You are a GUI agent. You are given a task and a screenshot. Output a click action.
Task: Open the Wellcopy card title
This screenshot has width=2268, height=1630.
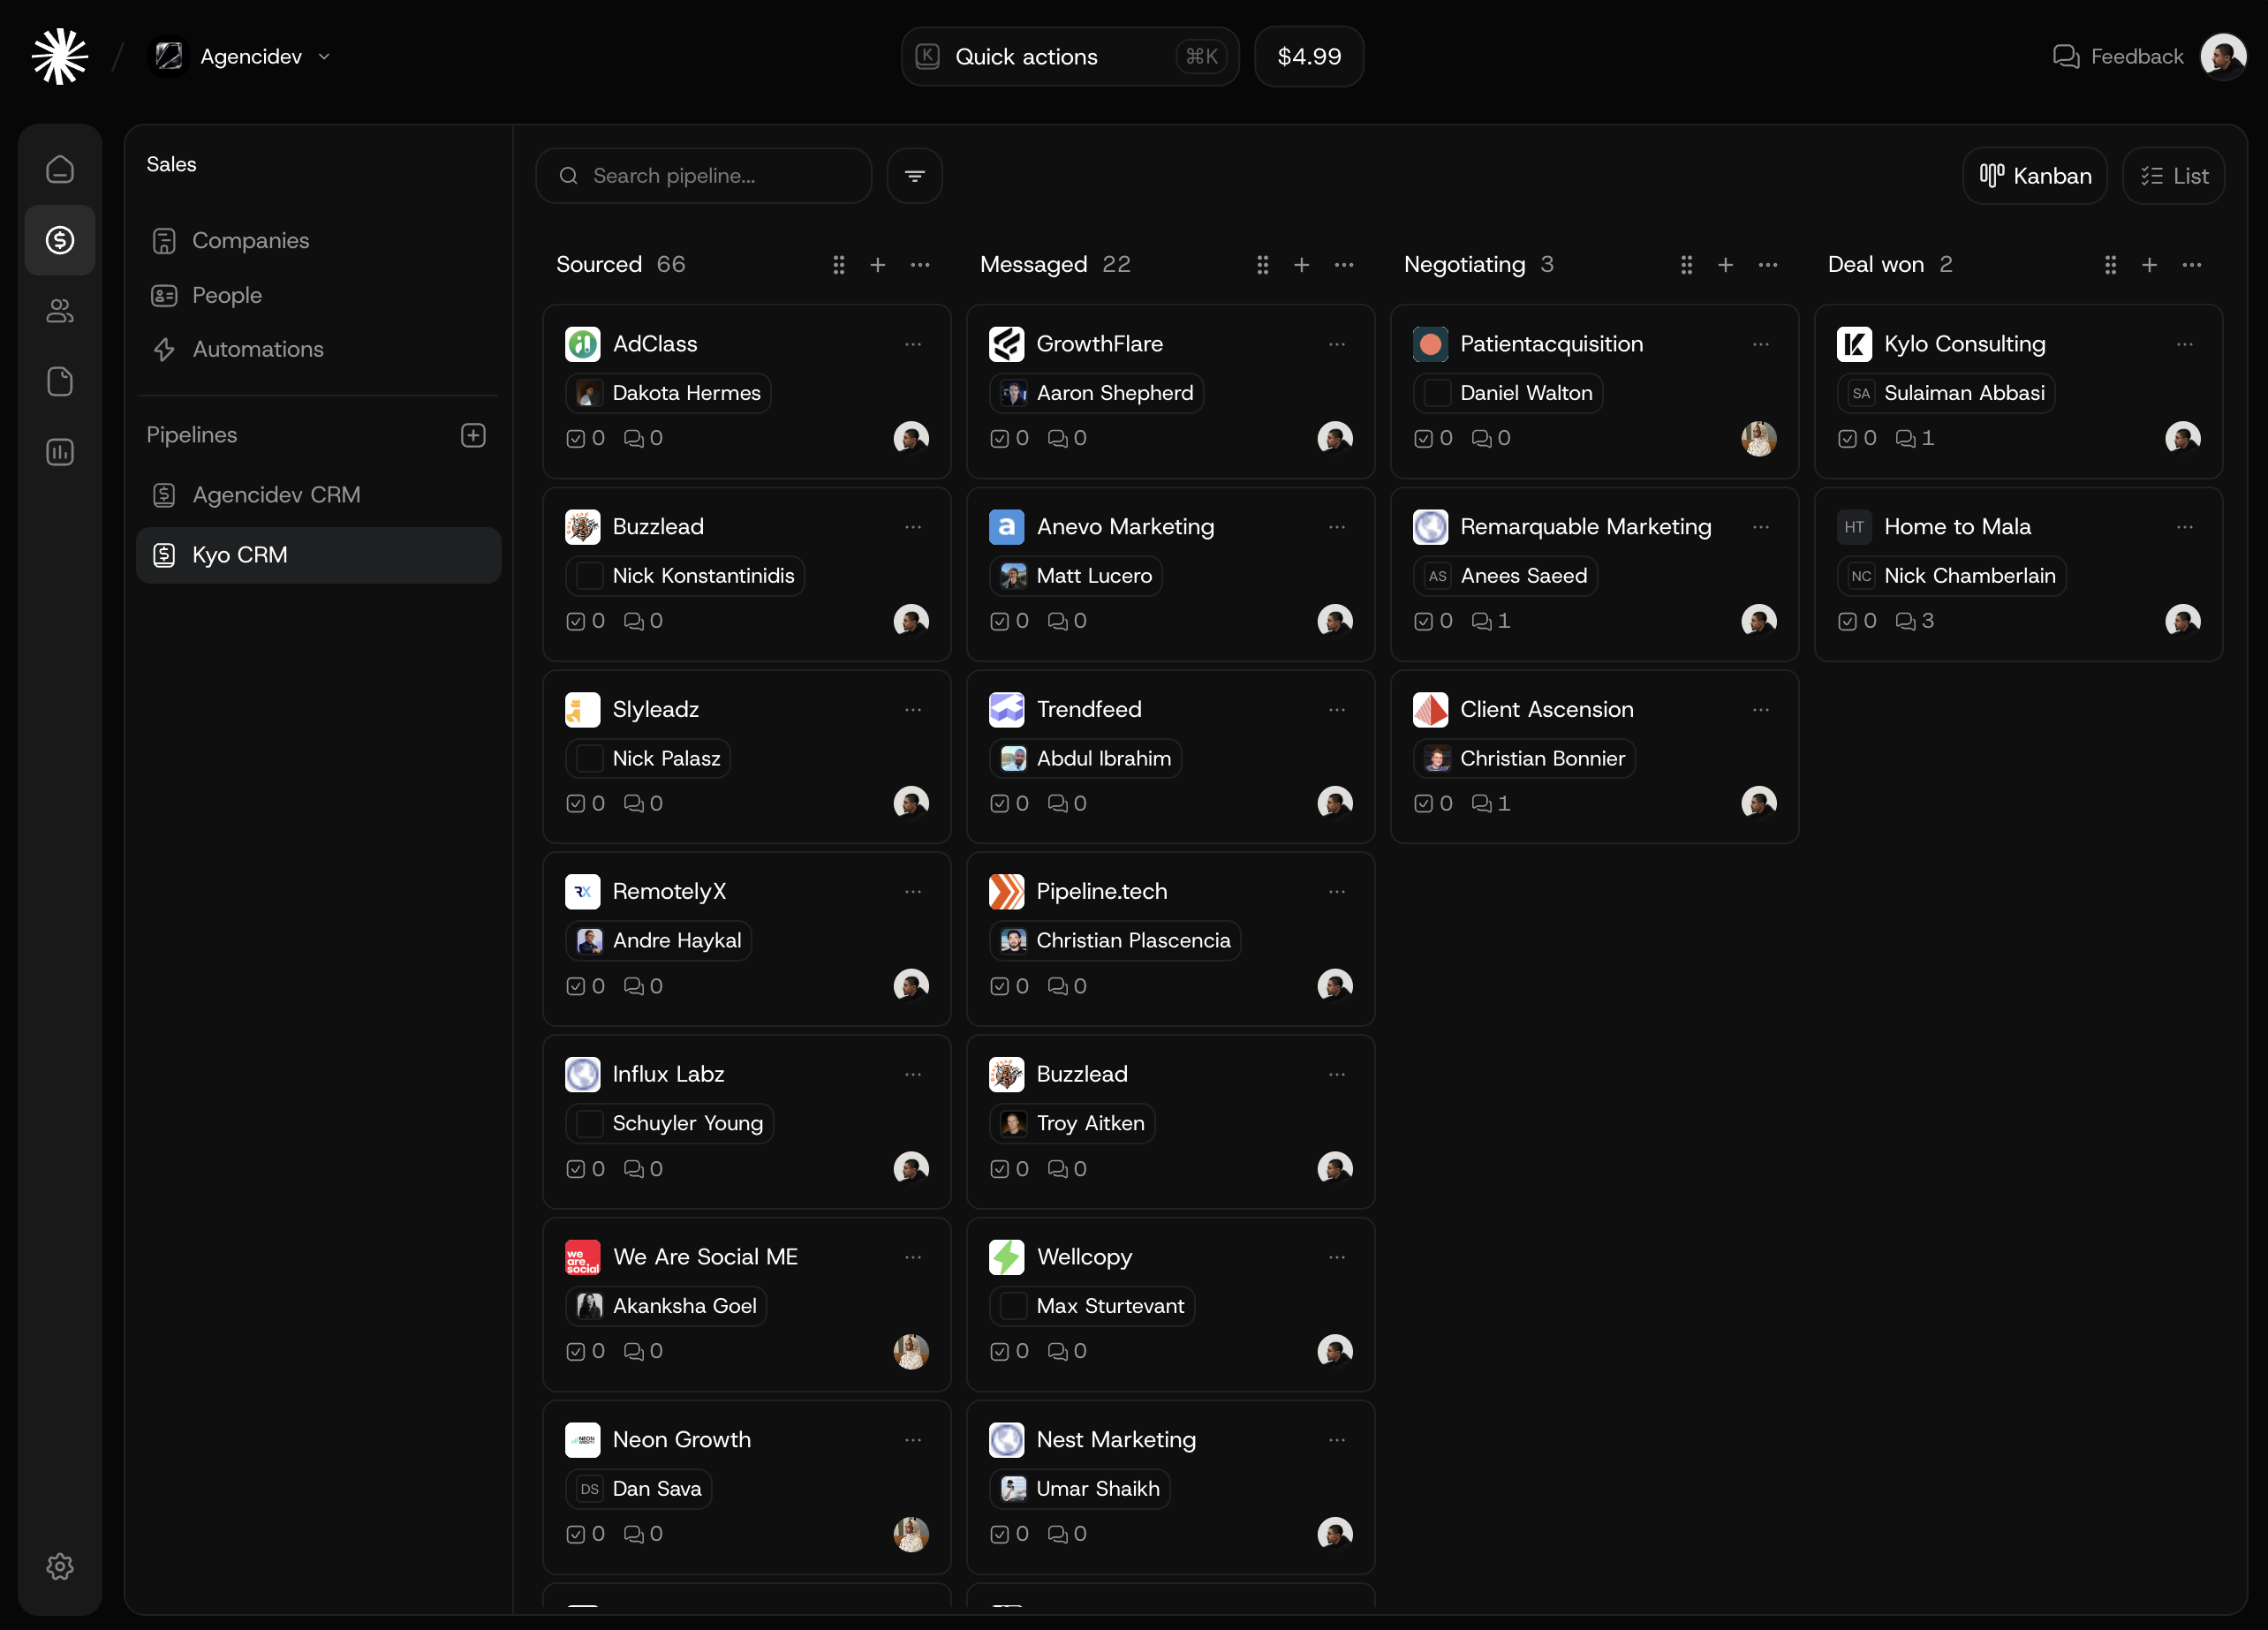coord(1084,1257)
